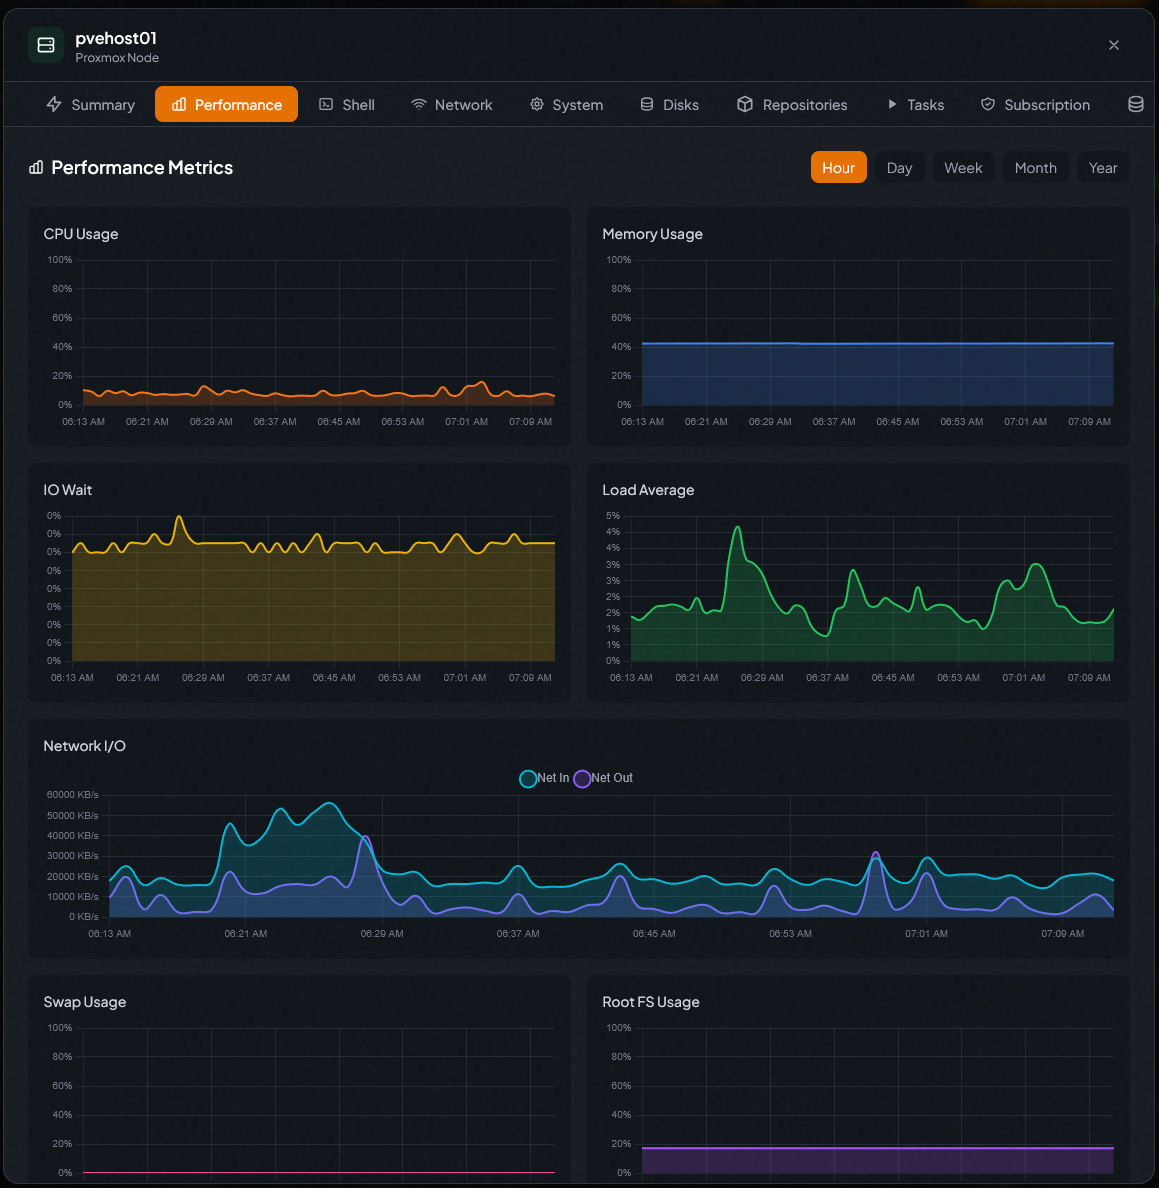The width and height of the screenshot is (1159, 1188).
Task: Open the Repositories tab
Action: pyautogui.click(x=804, y=104)
